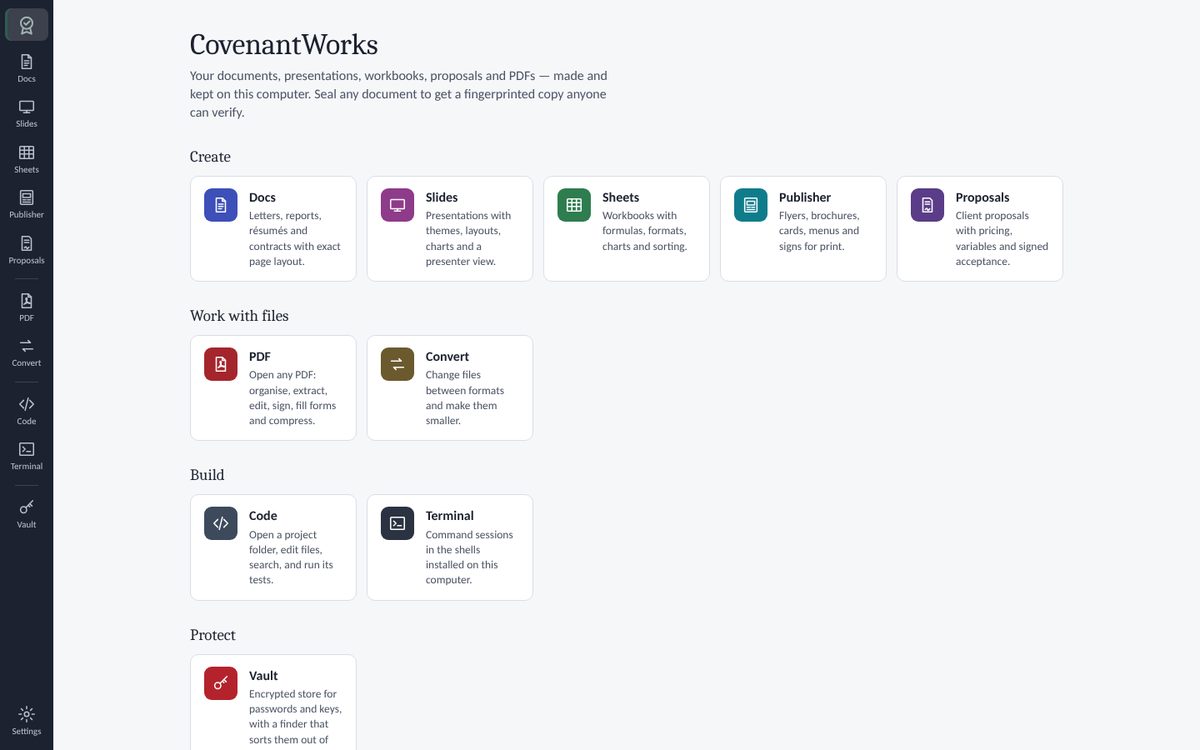
Task: Click the Convert card title
Action: 447,356
